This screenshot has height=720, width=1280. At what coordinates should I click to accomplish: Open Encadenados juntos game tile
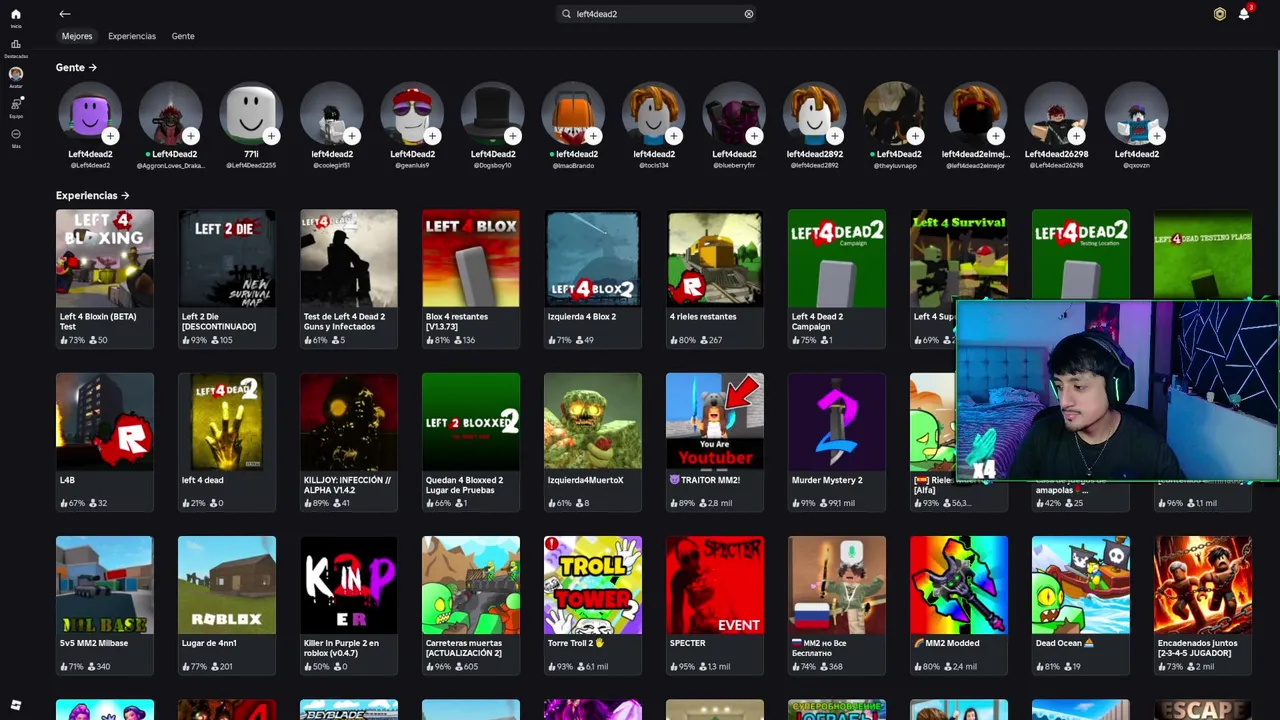click(x=1203, y=604)
